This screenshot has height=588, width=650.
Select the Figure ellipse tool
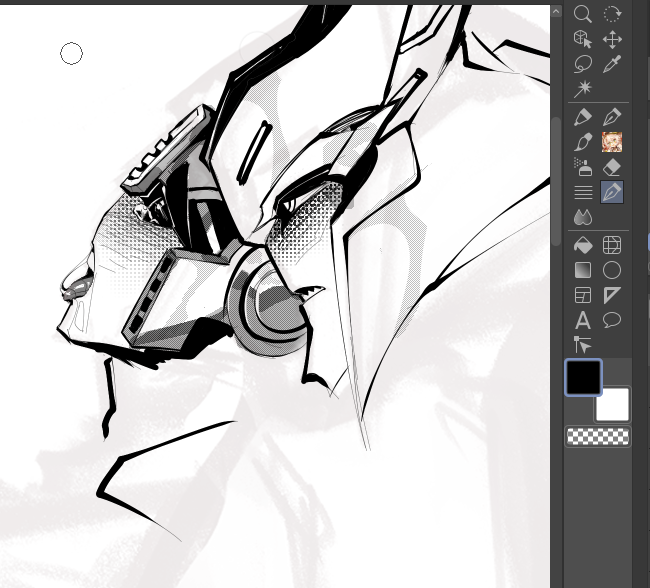pos(612,270)
